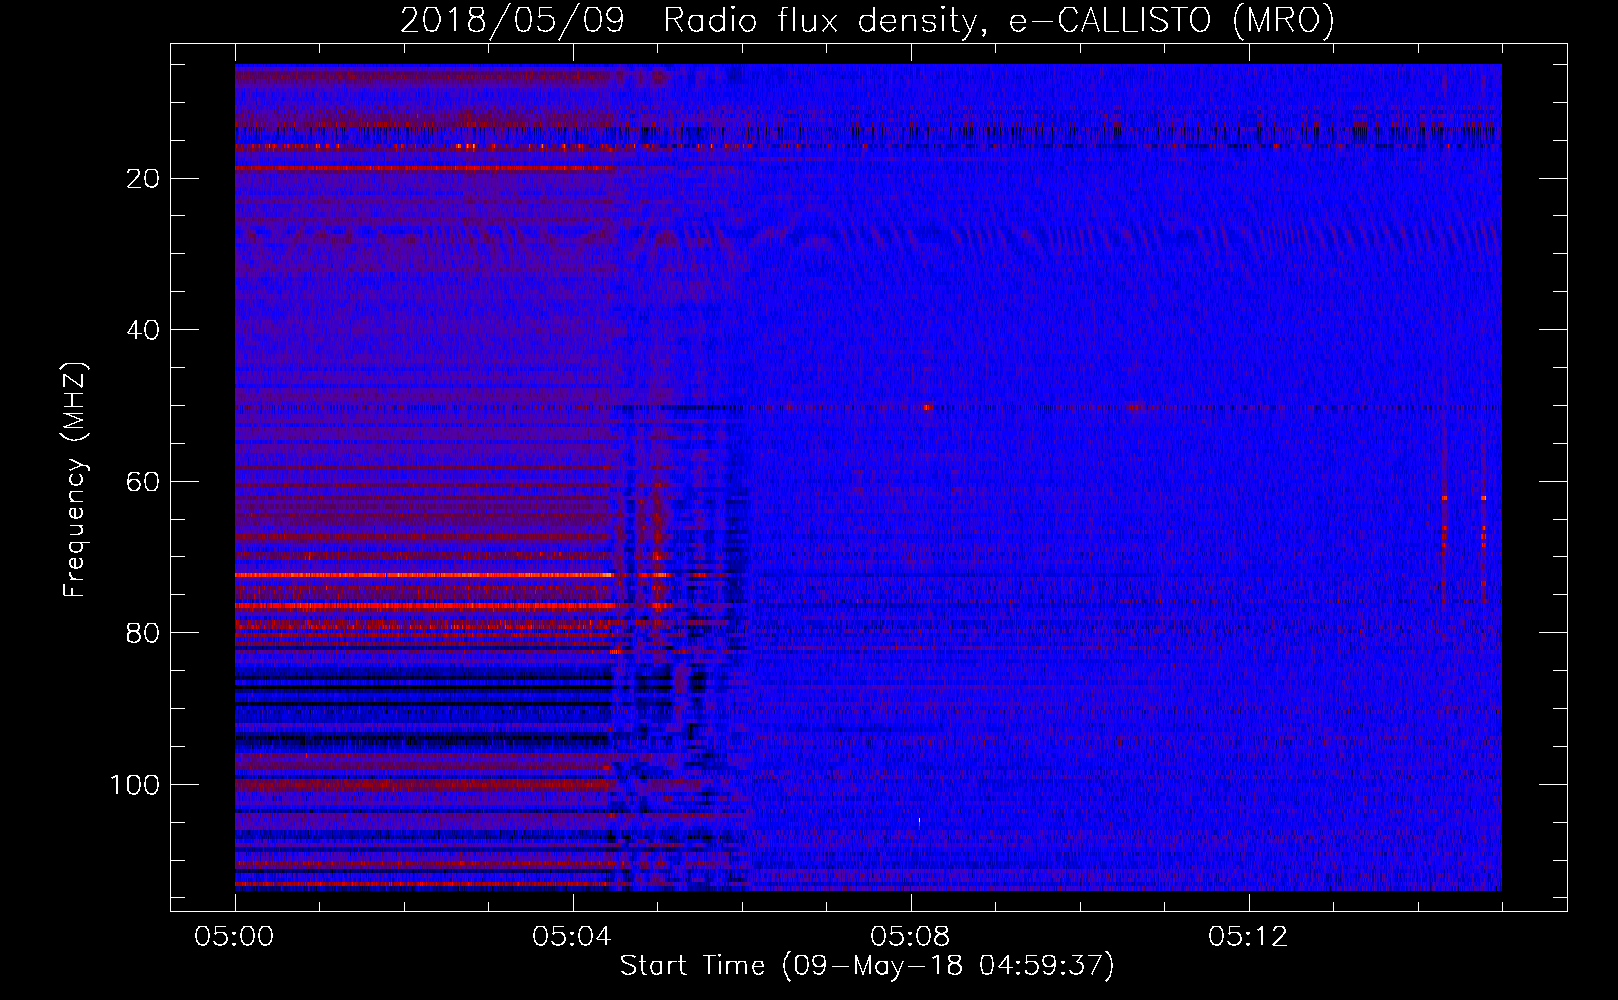Click the '05:12' time tick label

point(1249,937)
